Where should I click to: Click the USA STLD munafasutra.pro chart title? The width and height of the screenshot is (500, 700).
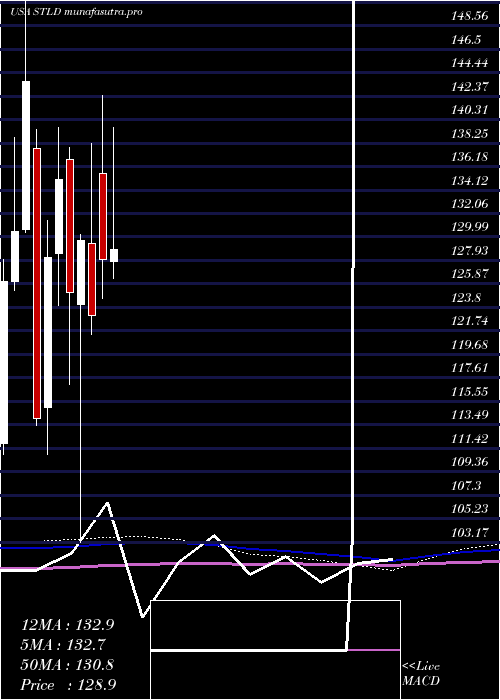point(76,12)
